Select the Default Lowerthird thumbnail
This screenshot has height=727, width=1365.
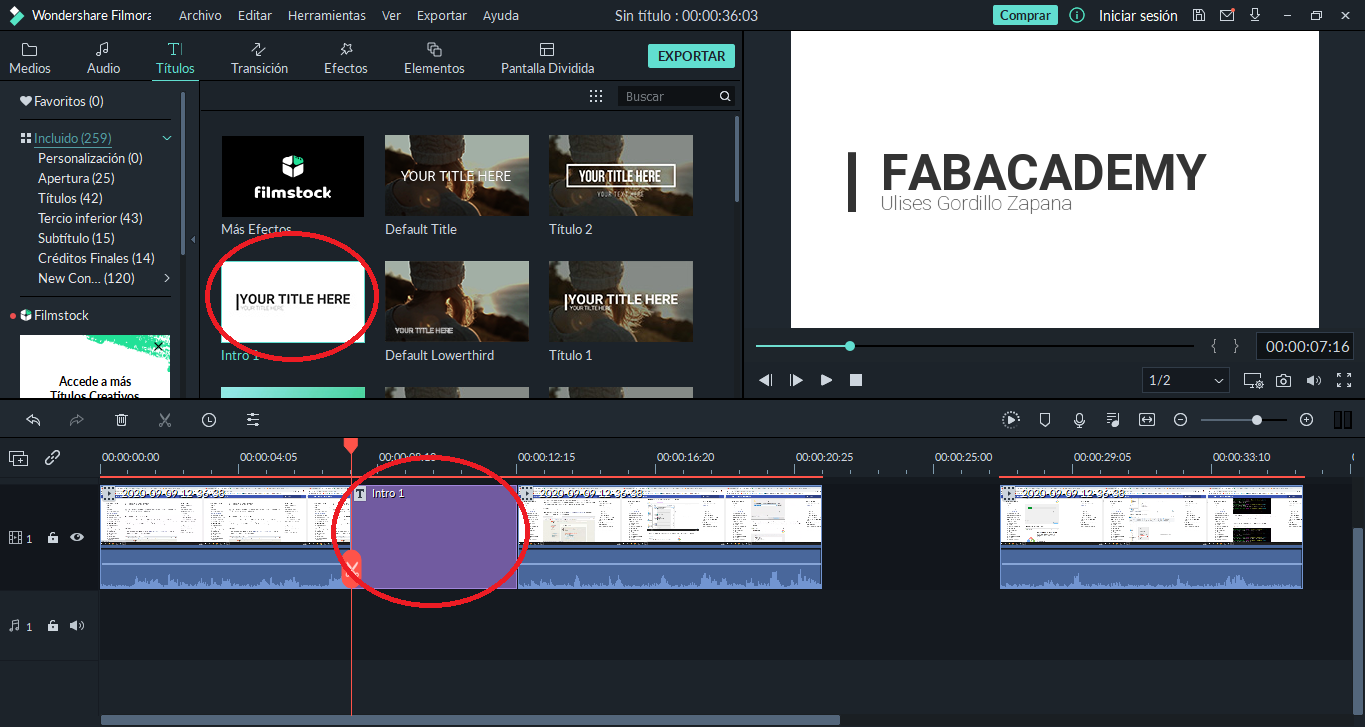[x=457, y=302]
